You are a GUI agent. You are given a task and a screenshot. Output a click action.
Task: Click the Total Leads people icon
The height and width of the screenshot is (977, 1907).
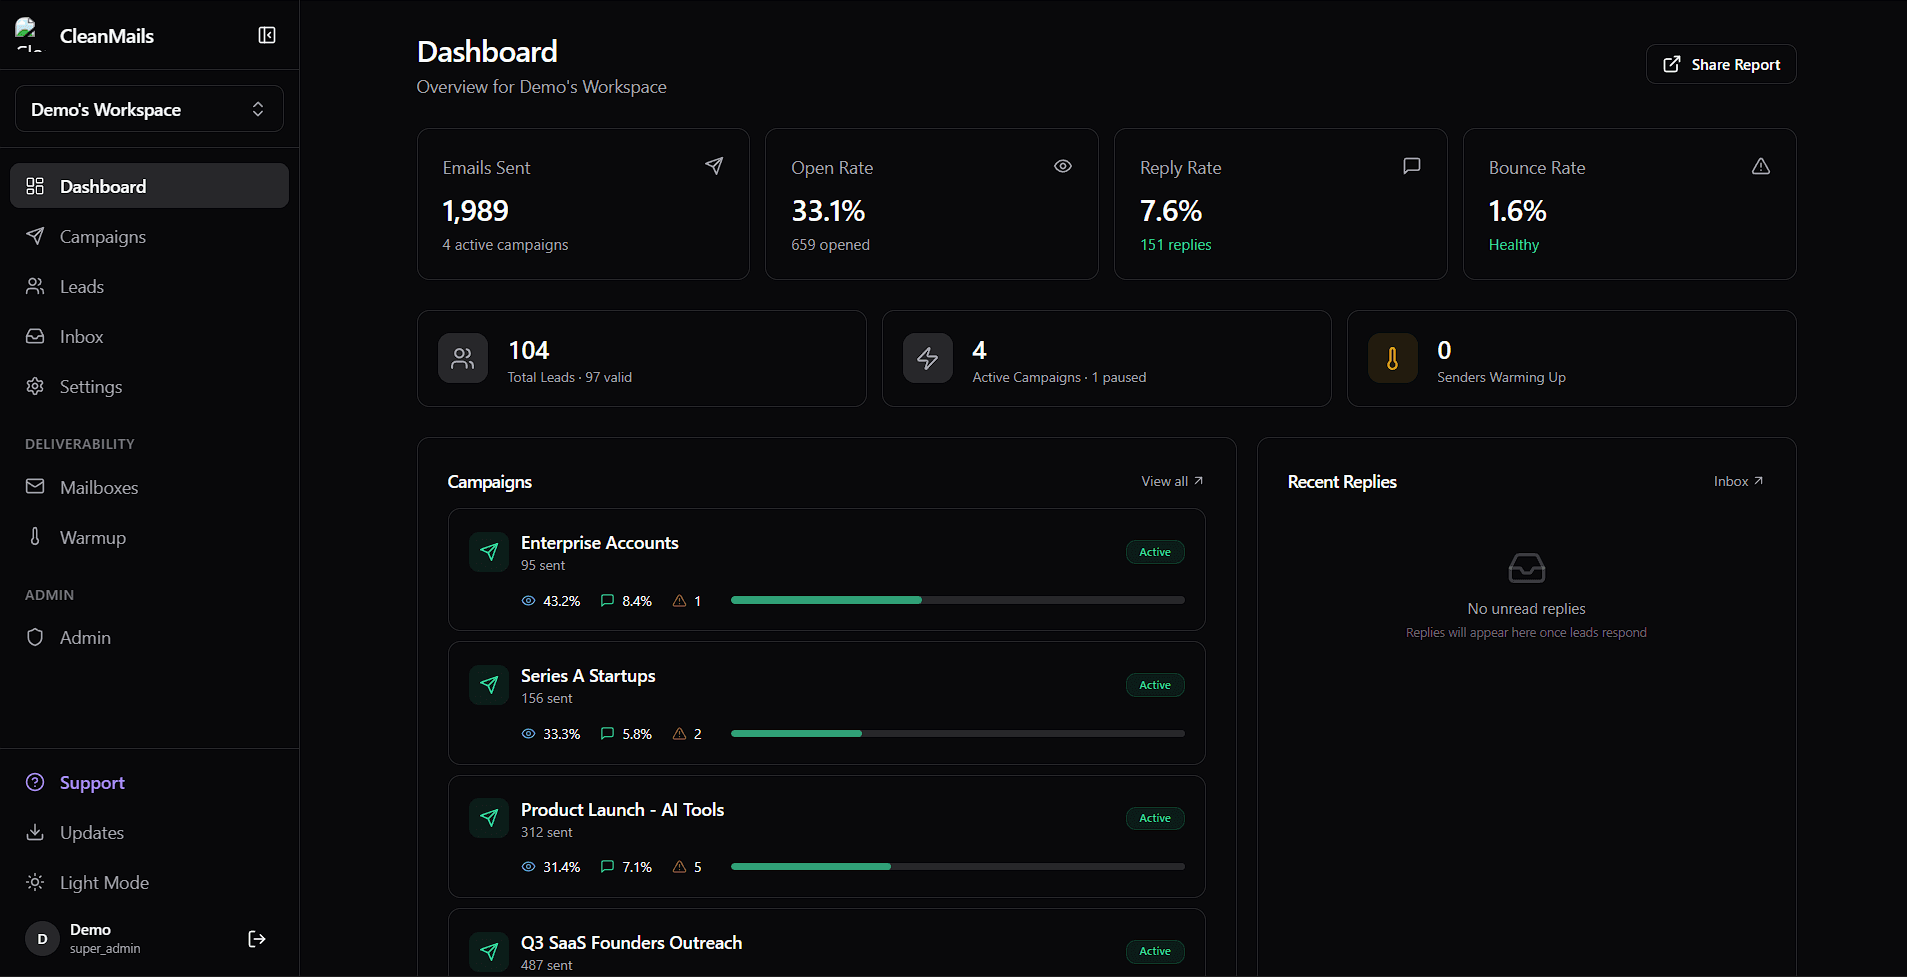click(x=463, y=358)
